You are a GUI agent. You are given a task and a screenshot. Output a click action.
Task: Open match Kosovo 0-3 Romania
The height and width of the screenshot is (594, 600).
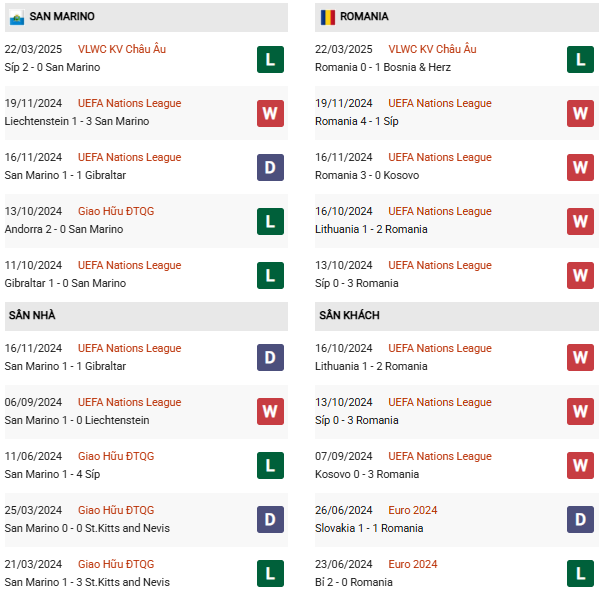(x=367, y=474)
